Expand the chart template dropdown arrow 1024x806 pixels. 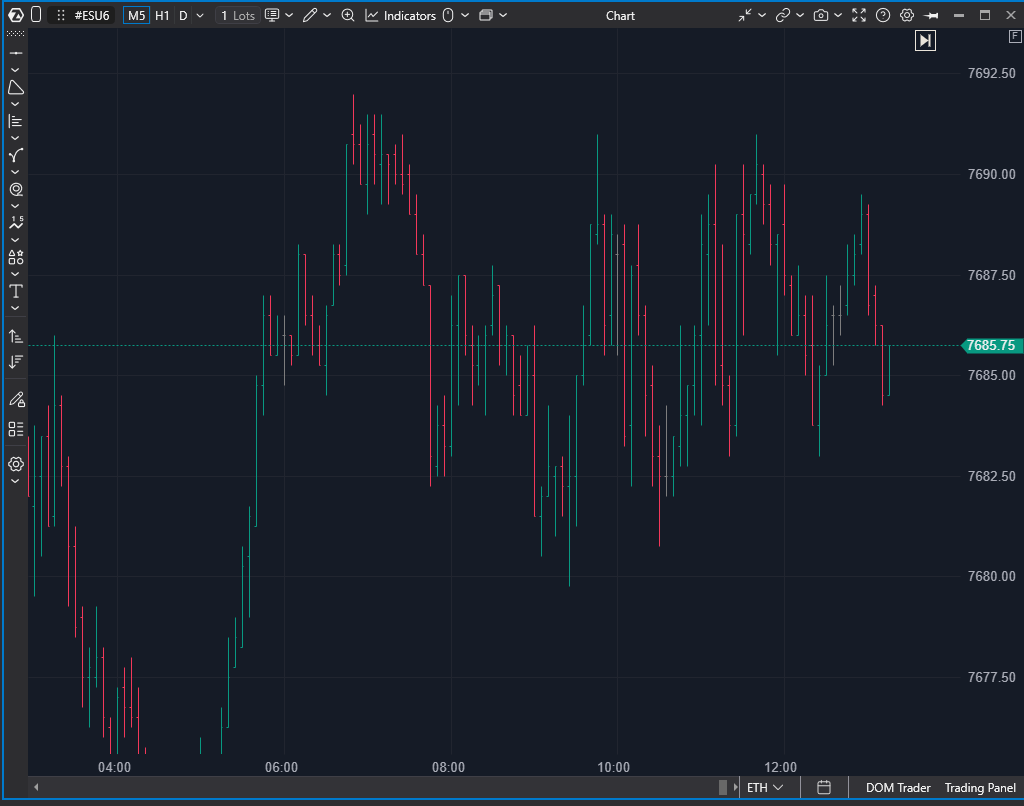tap(289, 16)
